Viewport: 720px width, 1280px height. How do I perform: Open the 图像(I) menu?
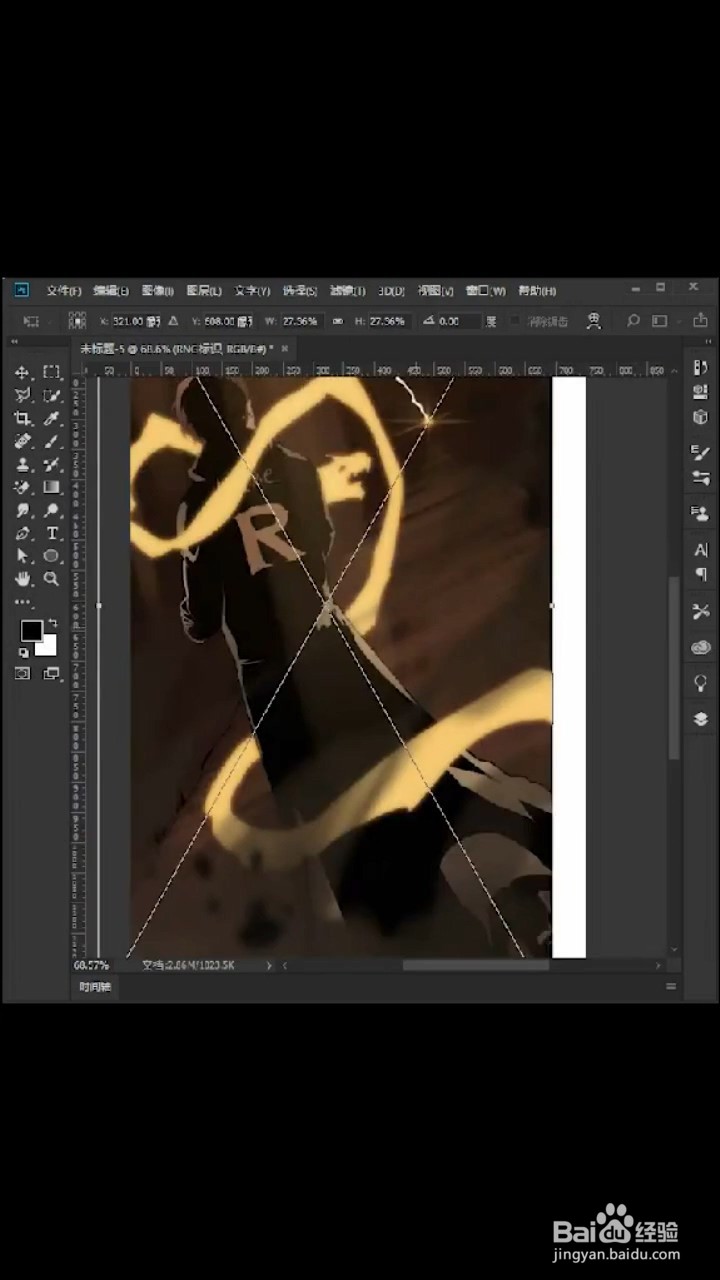click(x=158, y=291)
